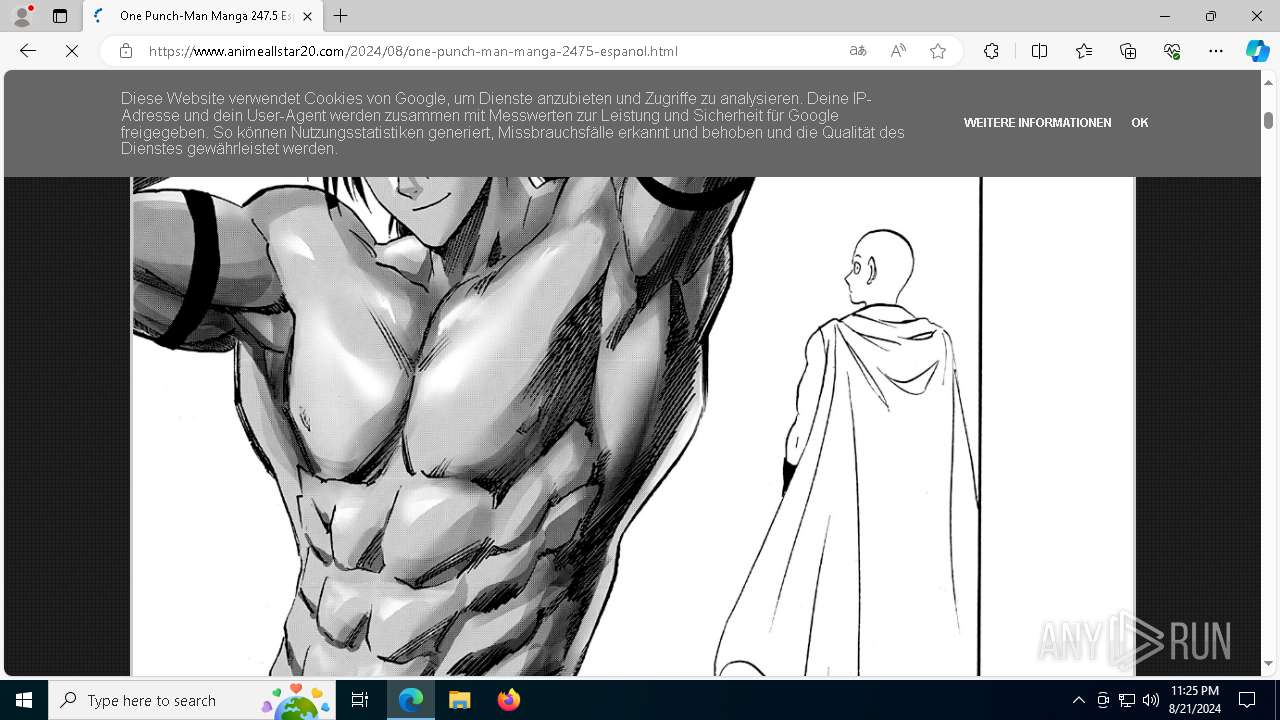Screen dimensions: 1280x720
Task: Open volume control tray icon
Action: pyautogui.click(x=1151, y=700)
